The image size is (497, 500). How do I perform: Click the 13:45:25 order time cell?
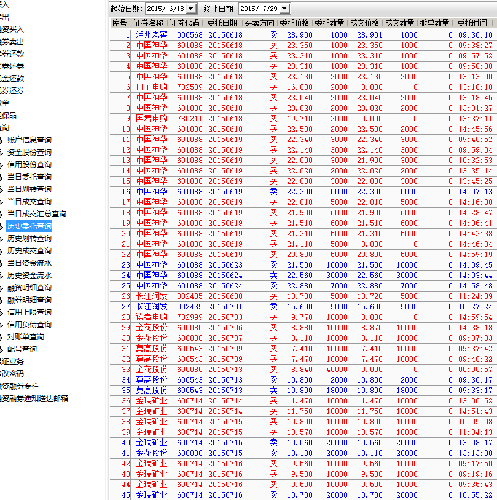point(476,181)
